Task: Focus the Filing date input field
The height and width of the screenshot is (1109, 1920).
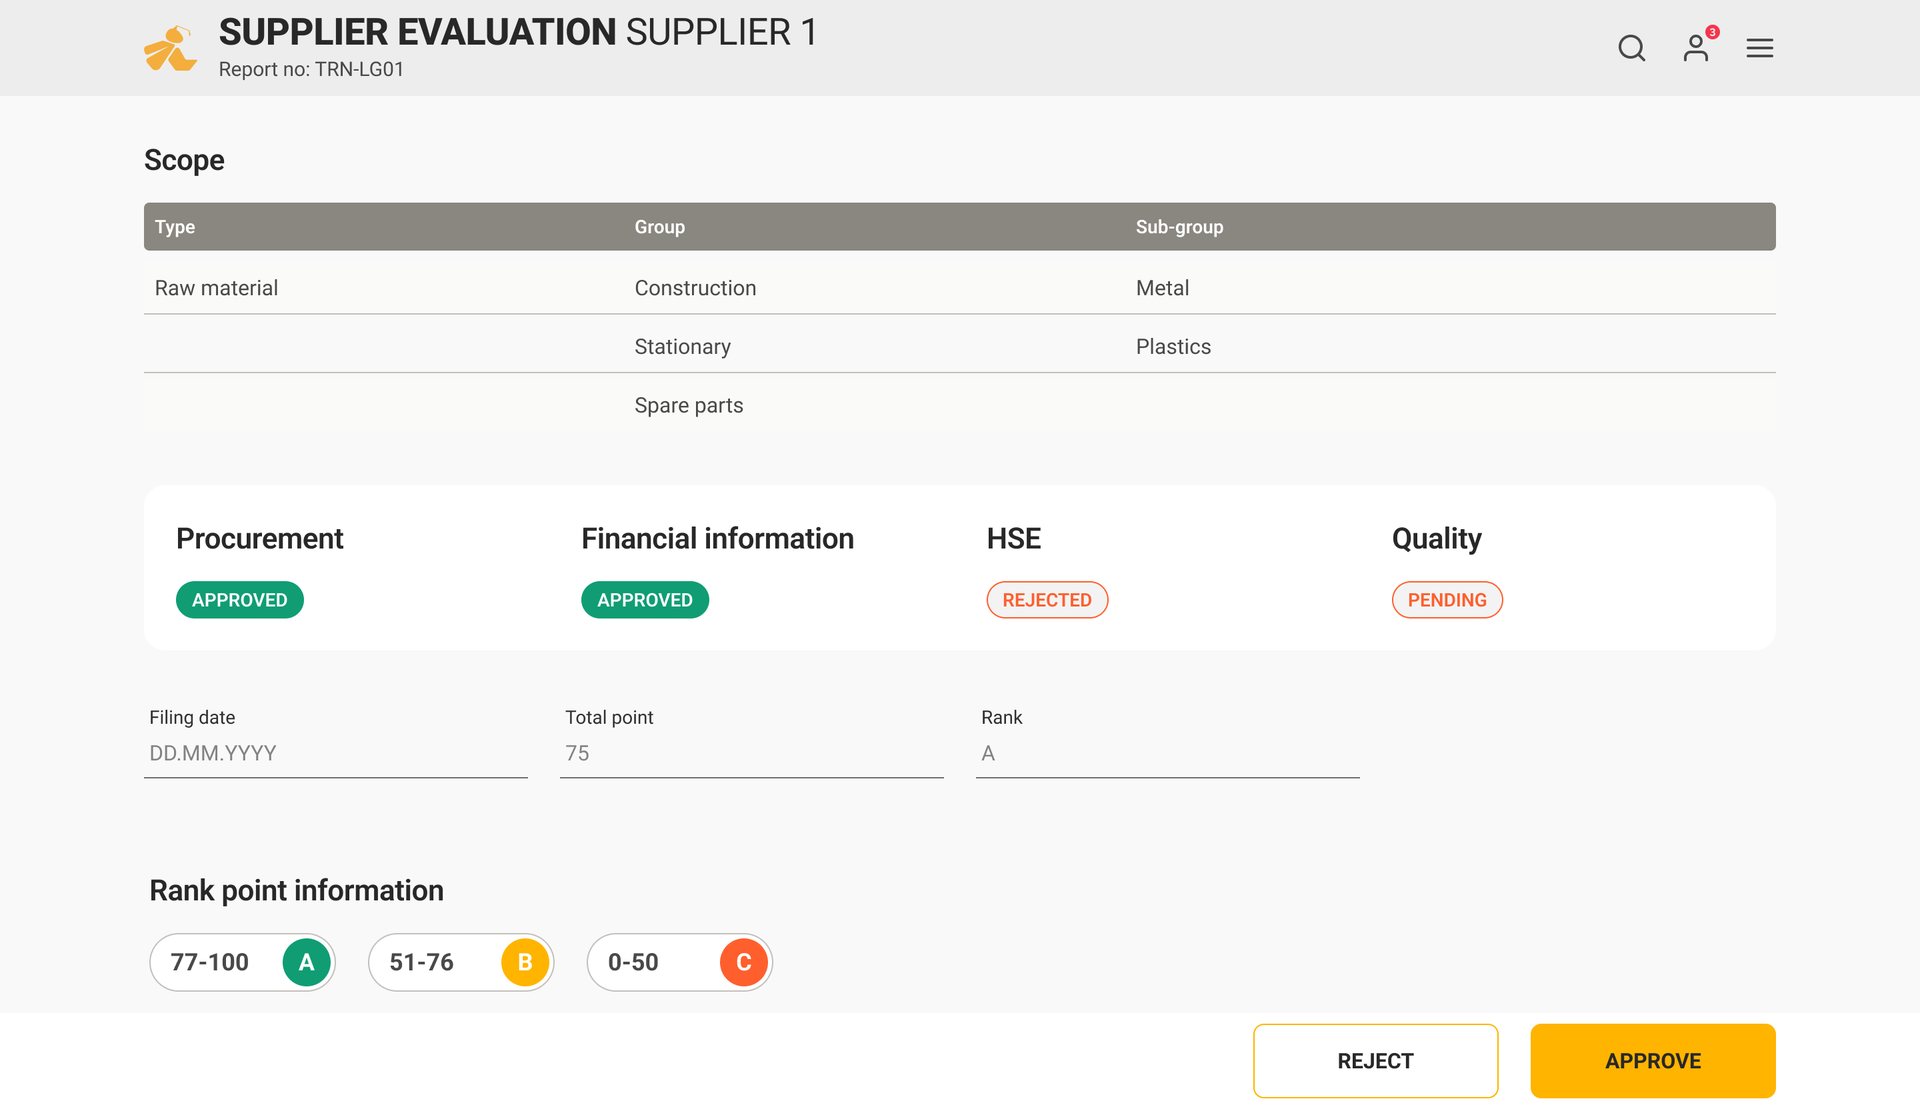Action: 336,754
